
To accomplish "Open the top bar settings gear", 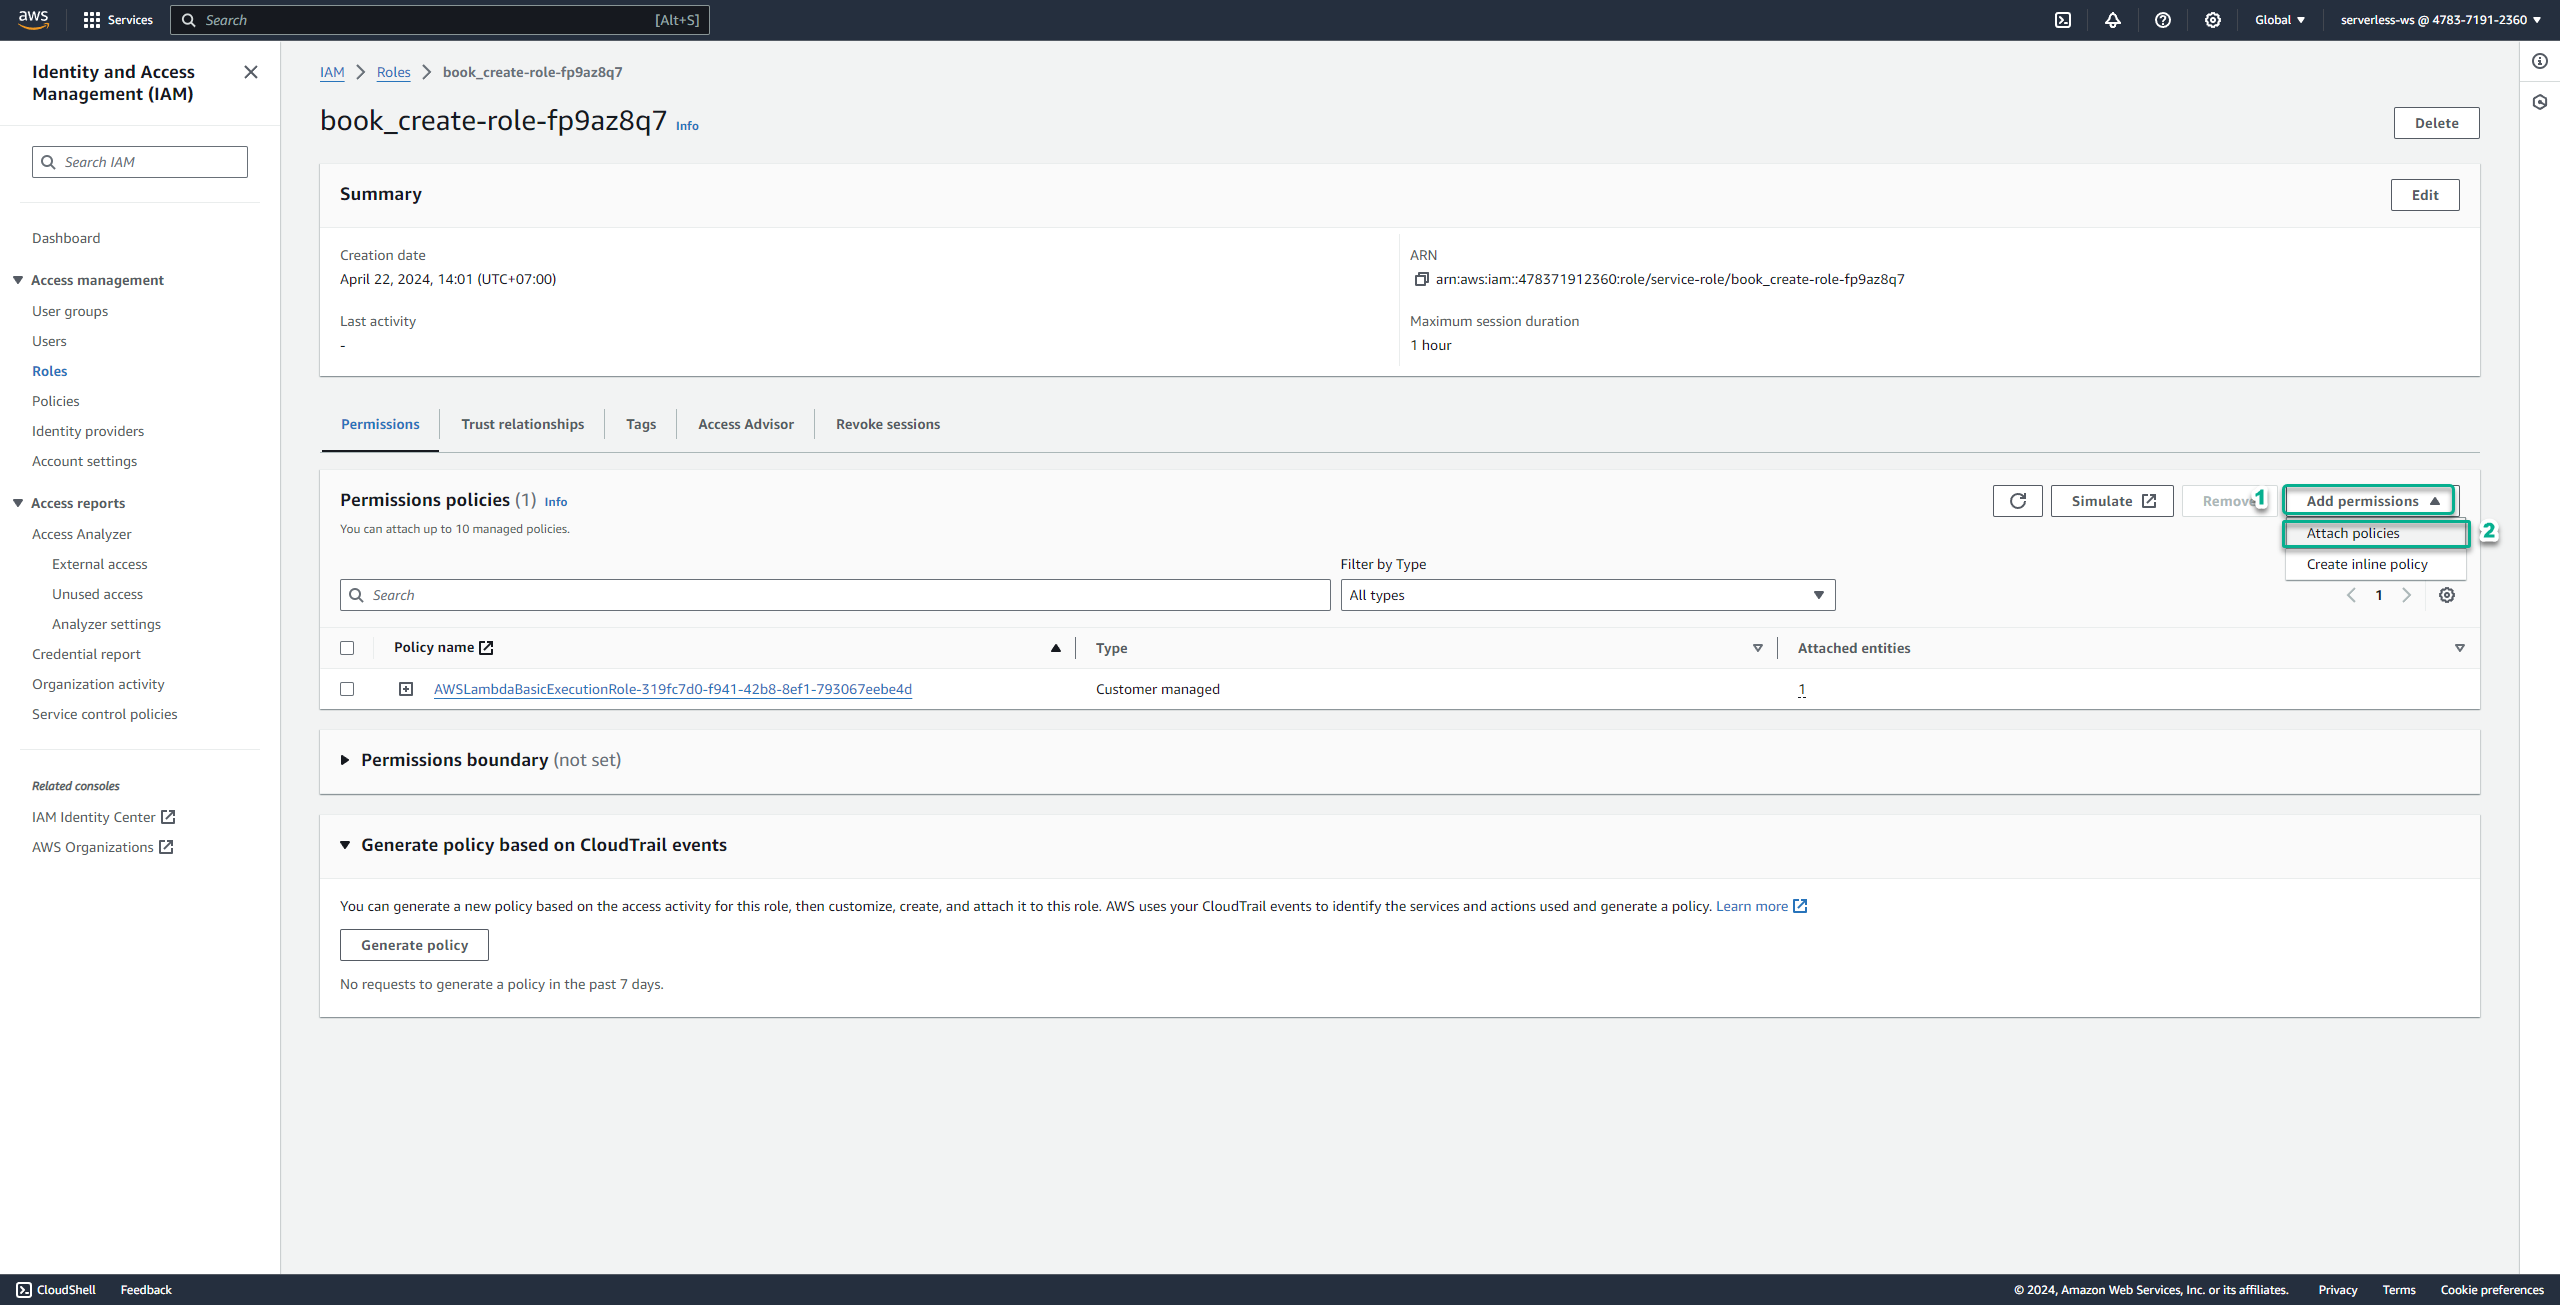I will click(2213, 20).
